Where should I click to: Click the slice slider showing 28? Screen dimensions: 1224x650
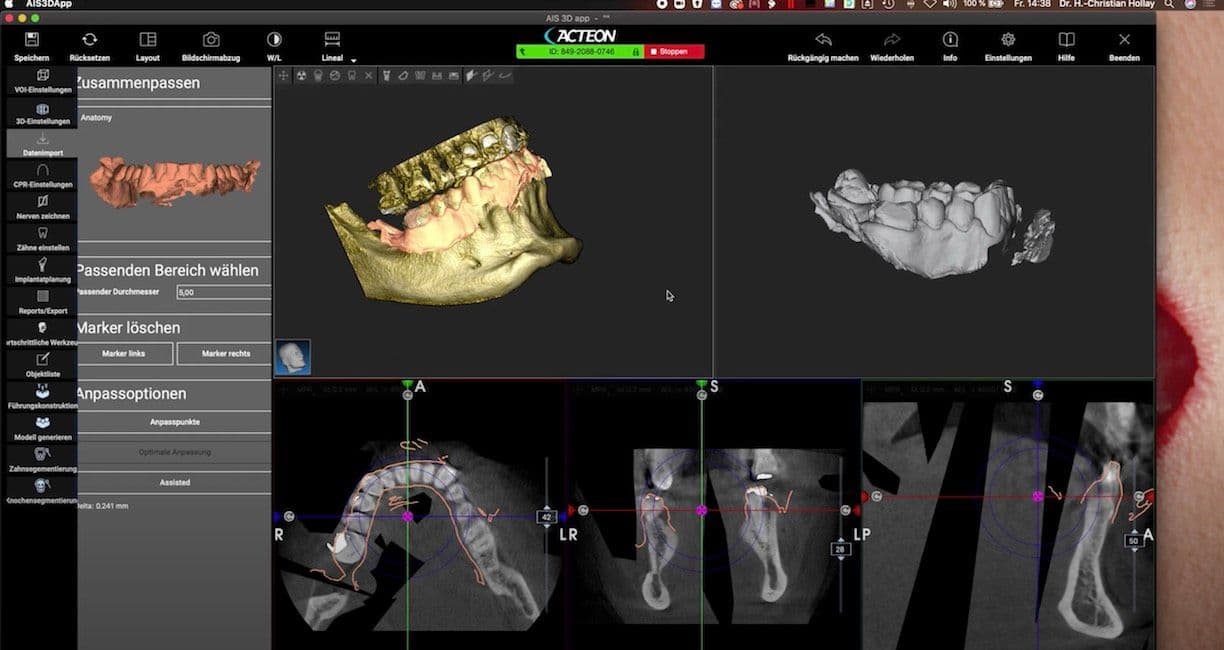point(840,549)
